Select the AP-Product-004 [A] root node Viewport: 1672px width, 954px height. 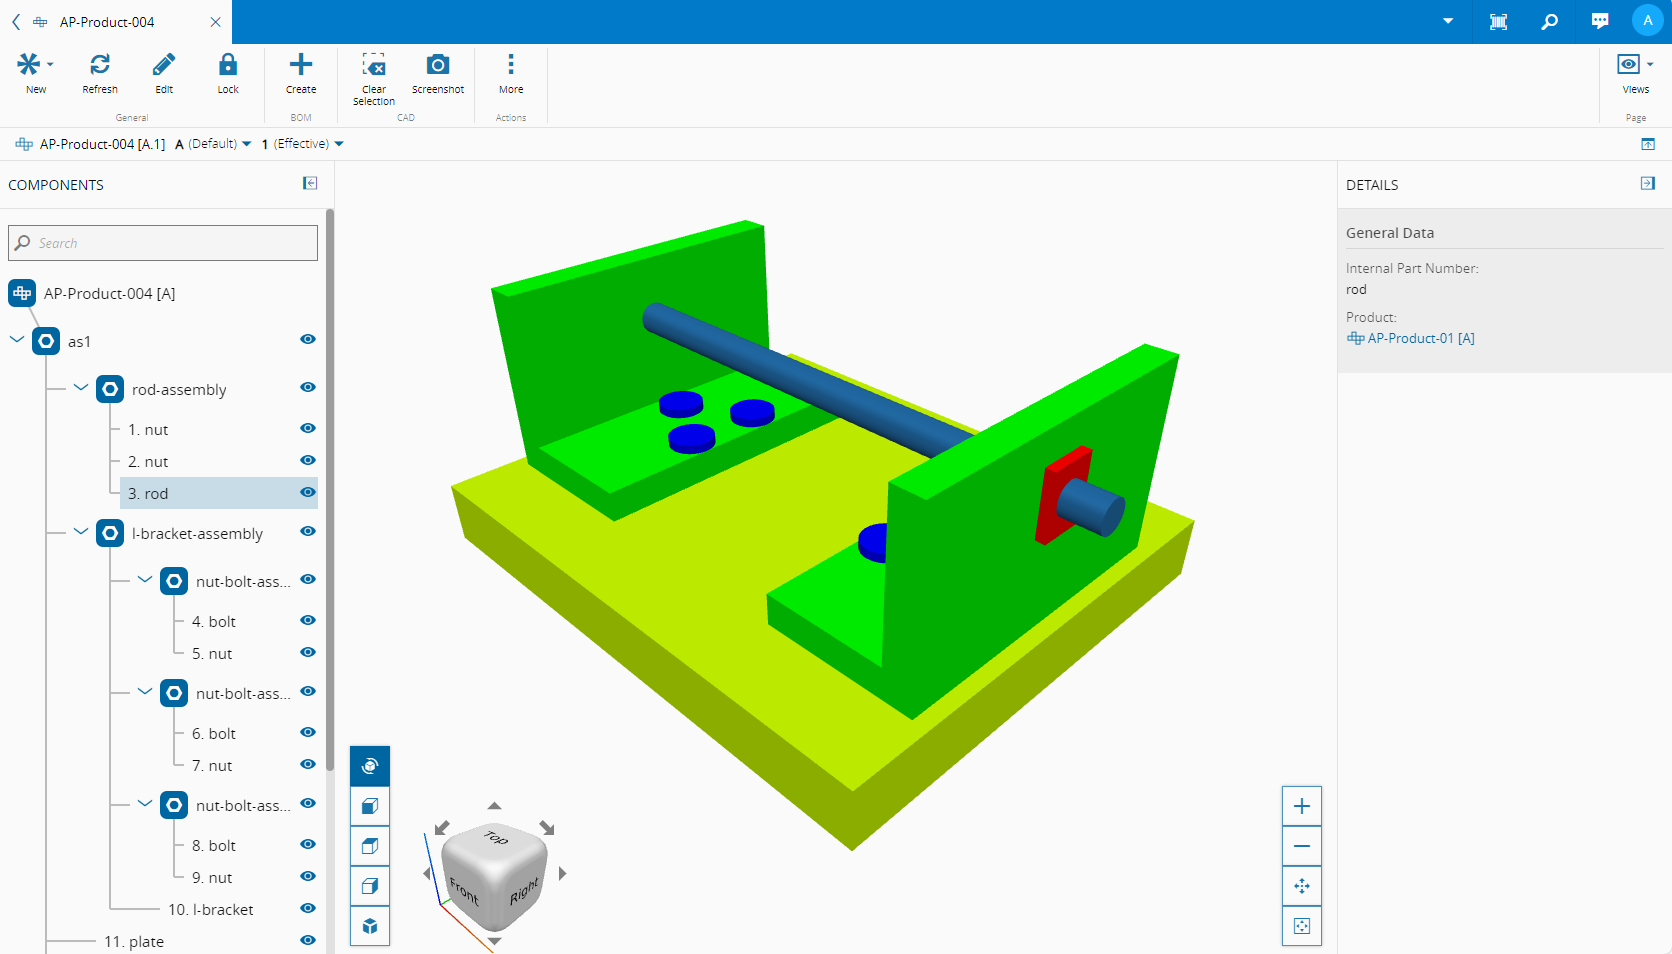109,293
